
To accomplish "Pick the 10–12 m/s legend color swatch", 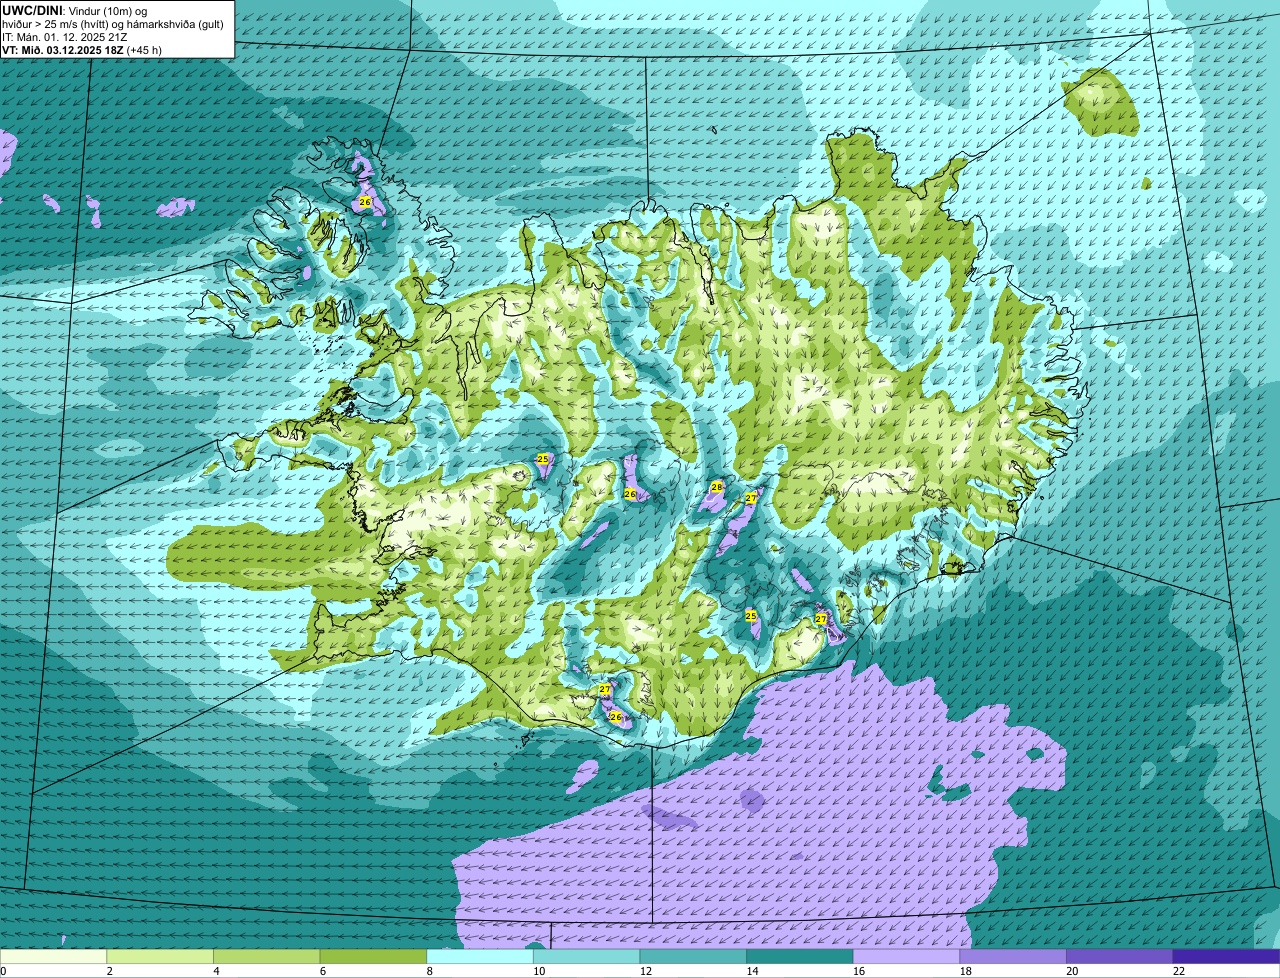I will tap(586, 956).
